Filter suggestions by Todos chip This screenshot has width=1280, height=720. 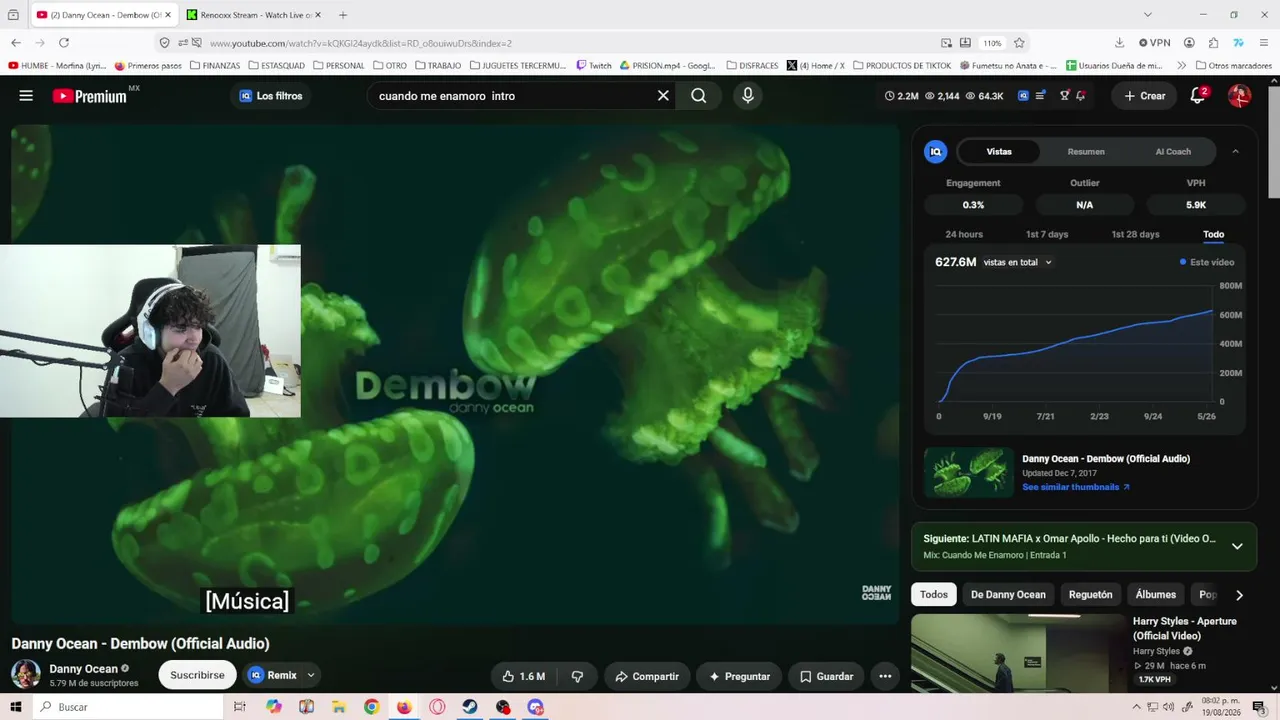point(934,594)
